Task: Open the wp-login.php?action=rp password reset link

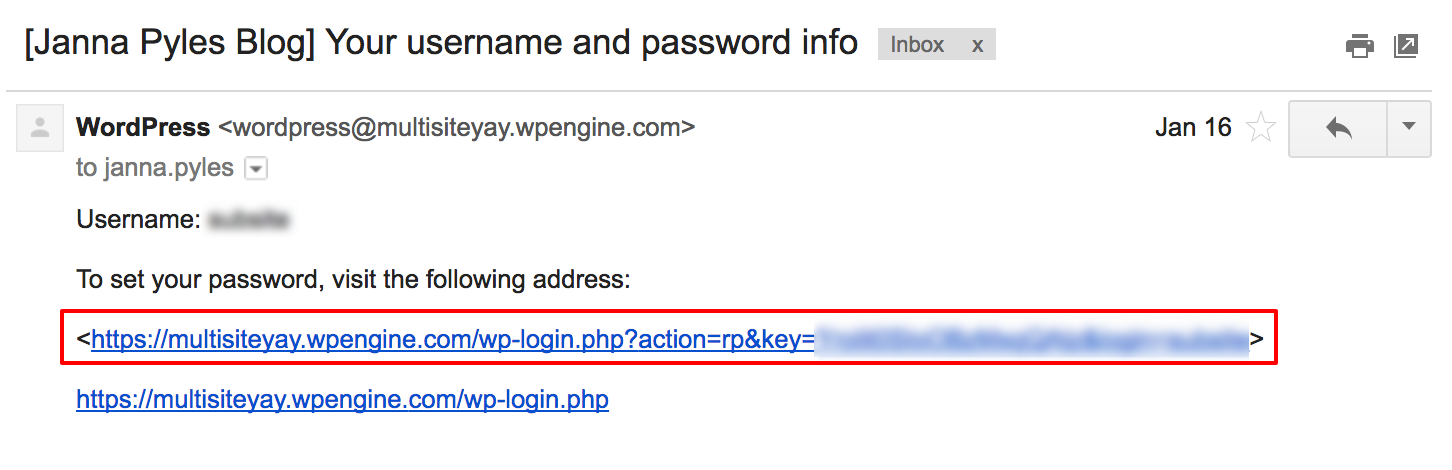Action: (450, 341)
